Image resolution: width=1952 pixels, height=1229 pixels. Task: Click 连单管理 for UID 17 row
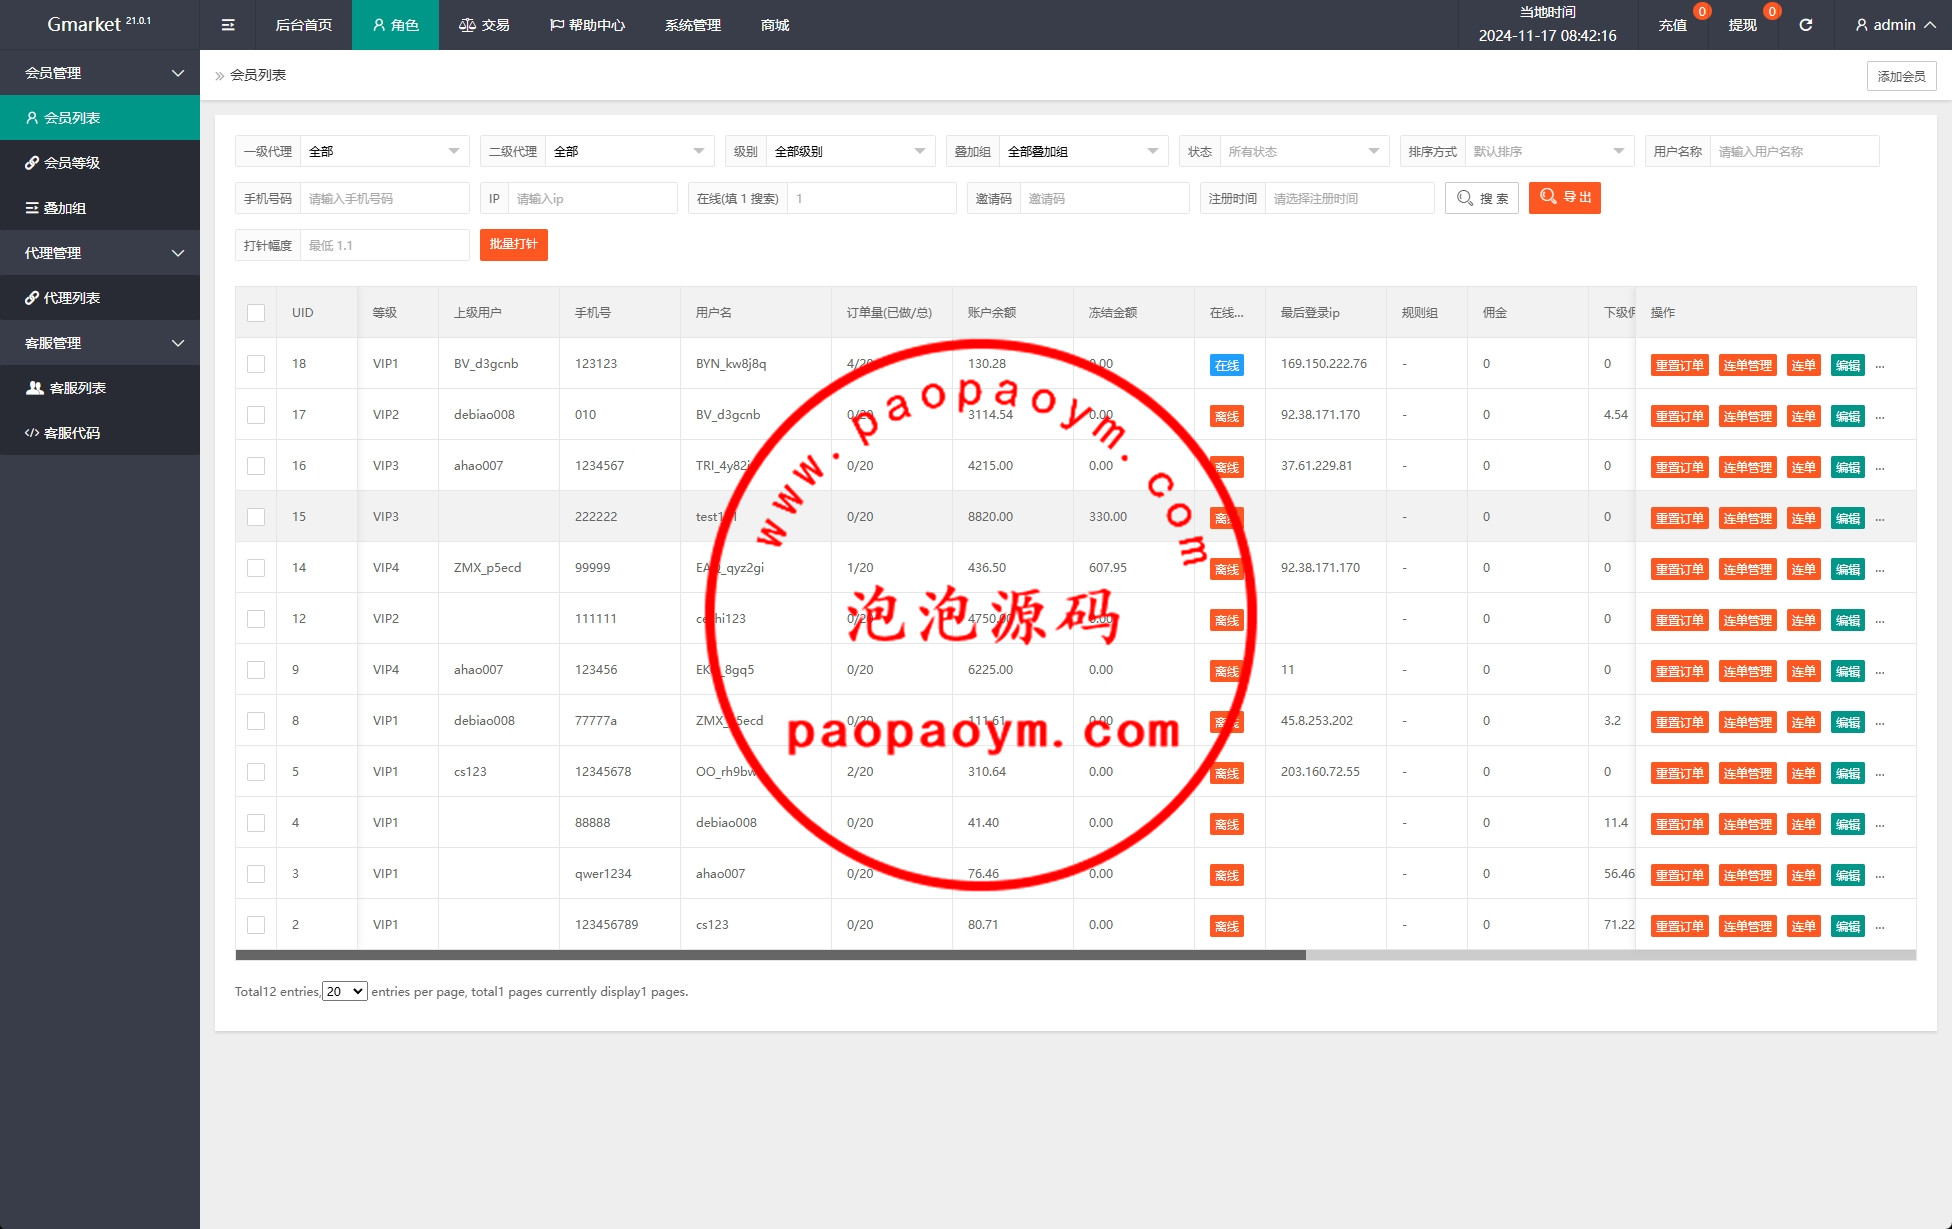[1747, 416]
